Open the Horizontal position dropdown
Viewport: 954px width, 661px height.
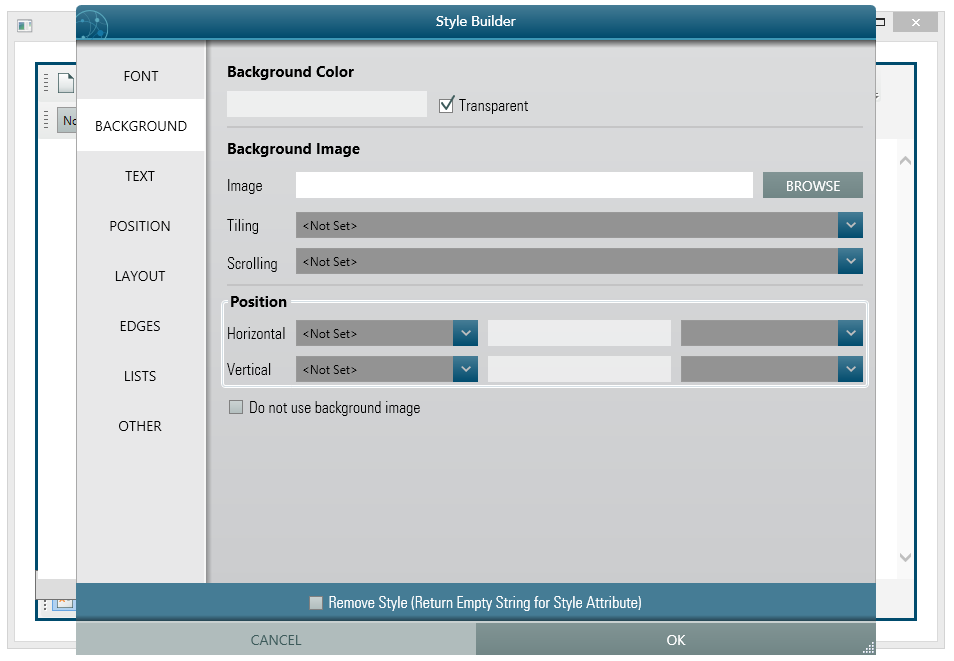[465, 333]
